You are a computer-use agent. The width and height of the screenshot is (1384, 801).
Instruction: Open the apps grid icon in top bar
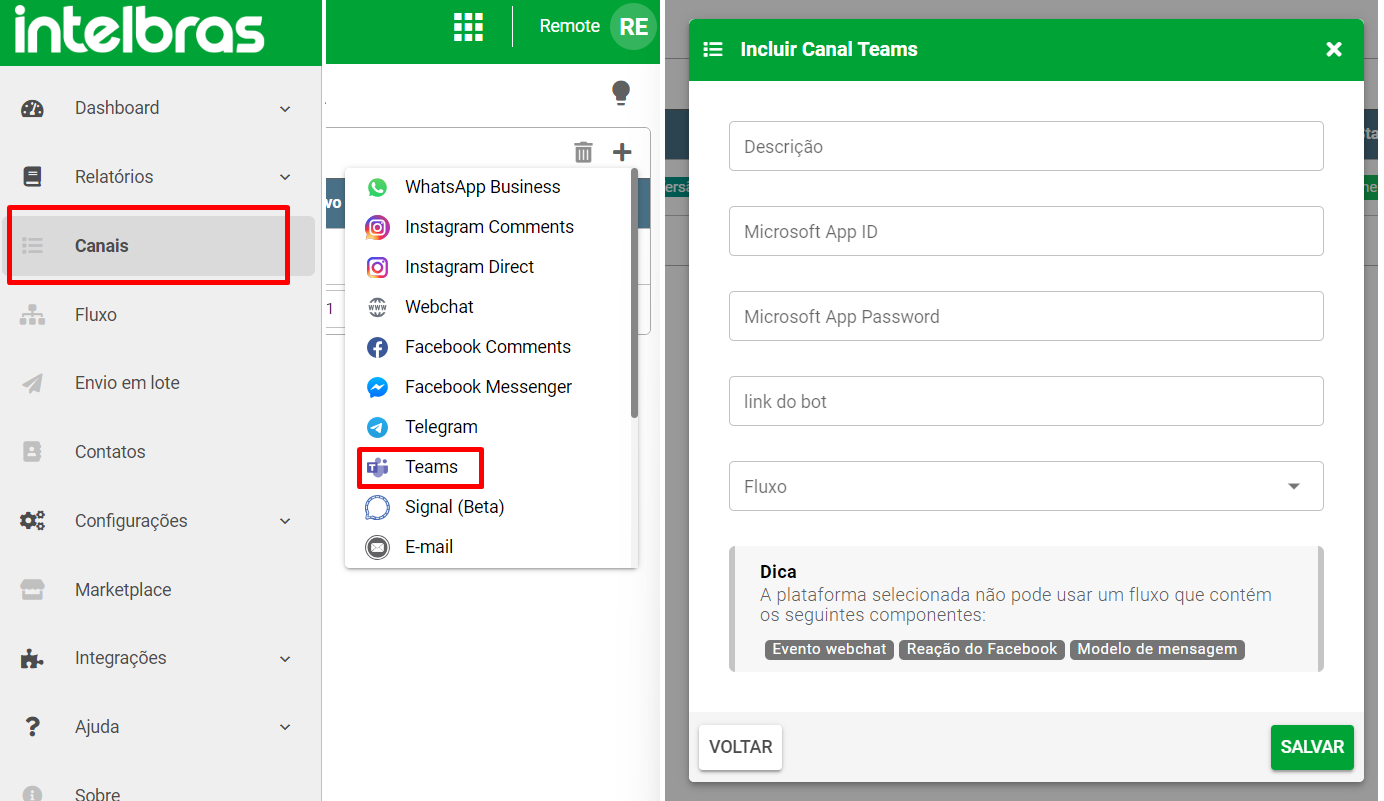pos(468,27)
